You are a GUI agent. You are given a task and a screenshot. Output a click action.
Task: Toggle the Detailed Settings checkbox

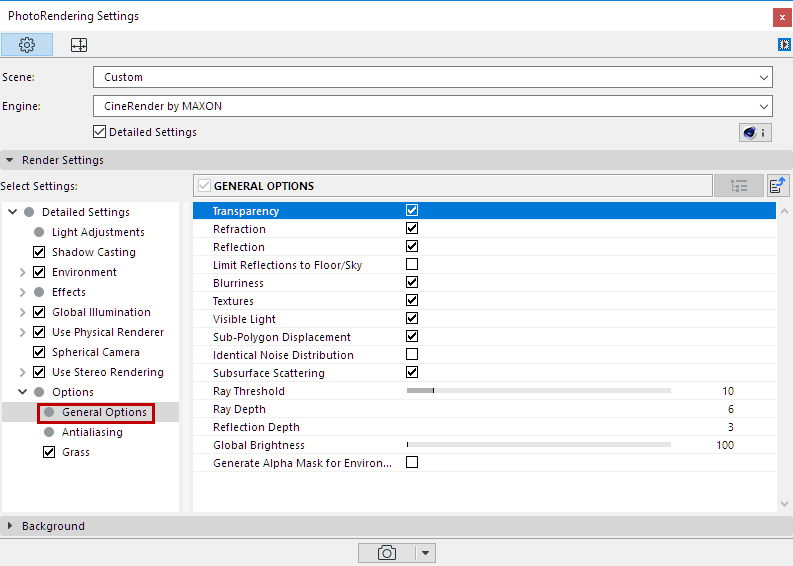[x=100, y=132]
